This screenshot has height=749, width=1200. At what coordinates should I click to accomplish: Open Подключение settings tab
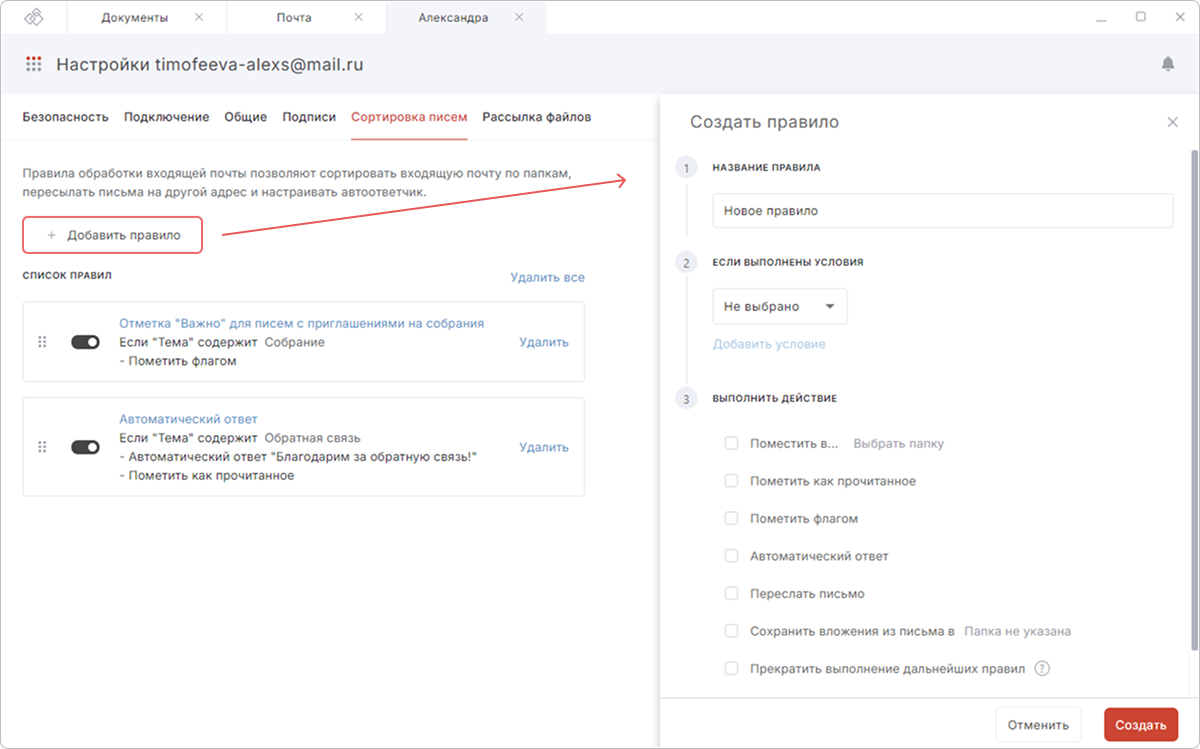point(166,117)
